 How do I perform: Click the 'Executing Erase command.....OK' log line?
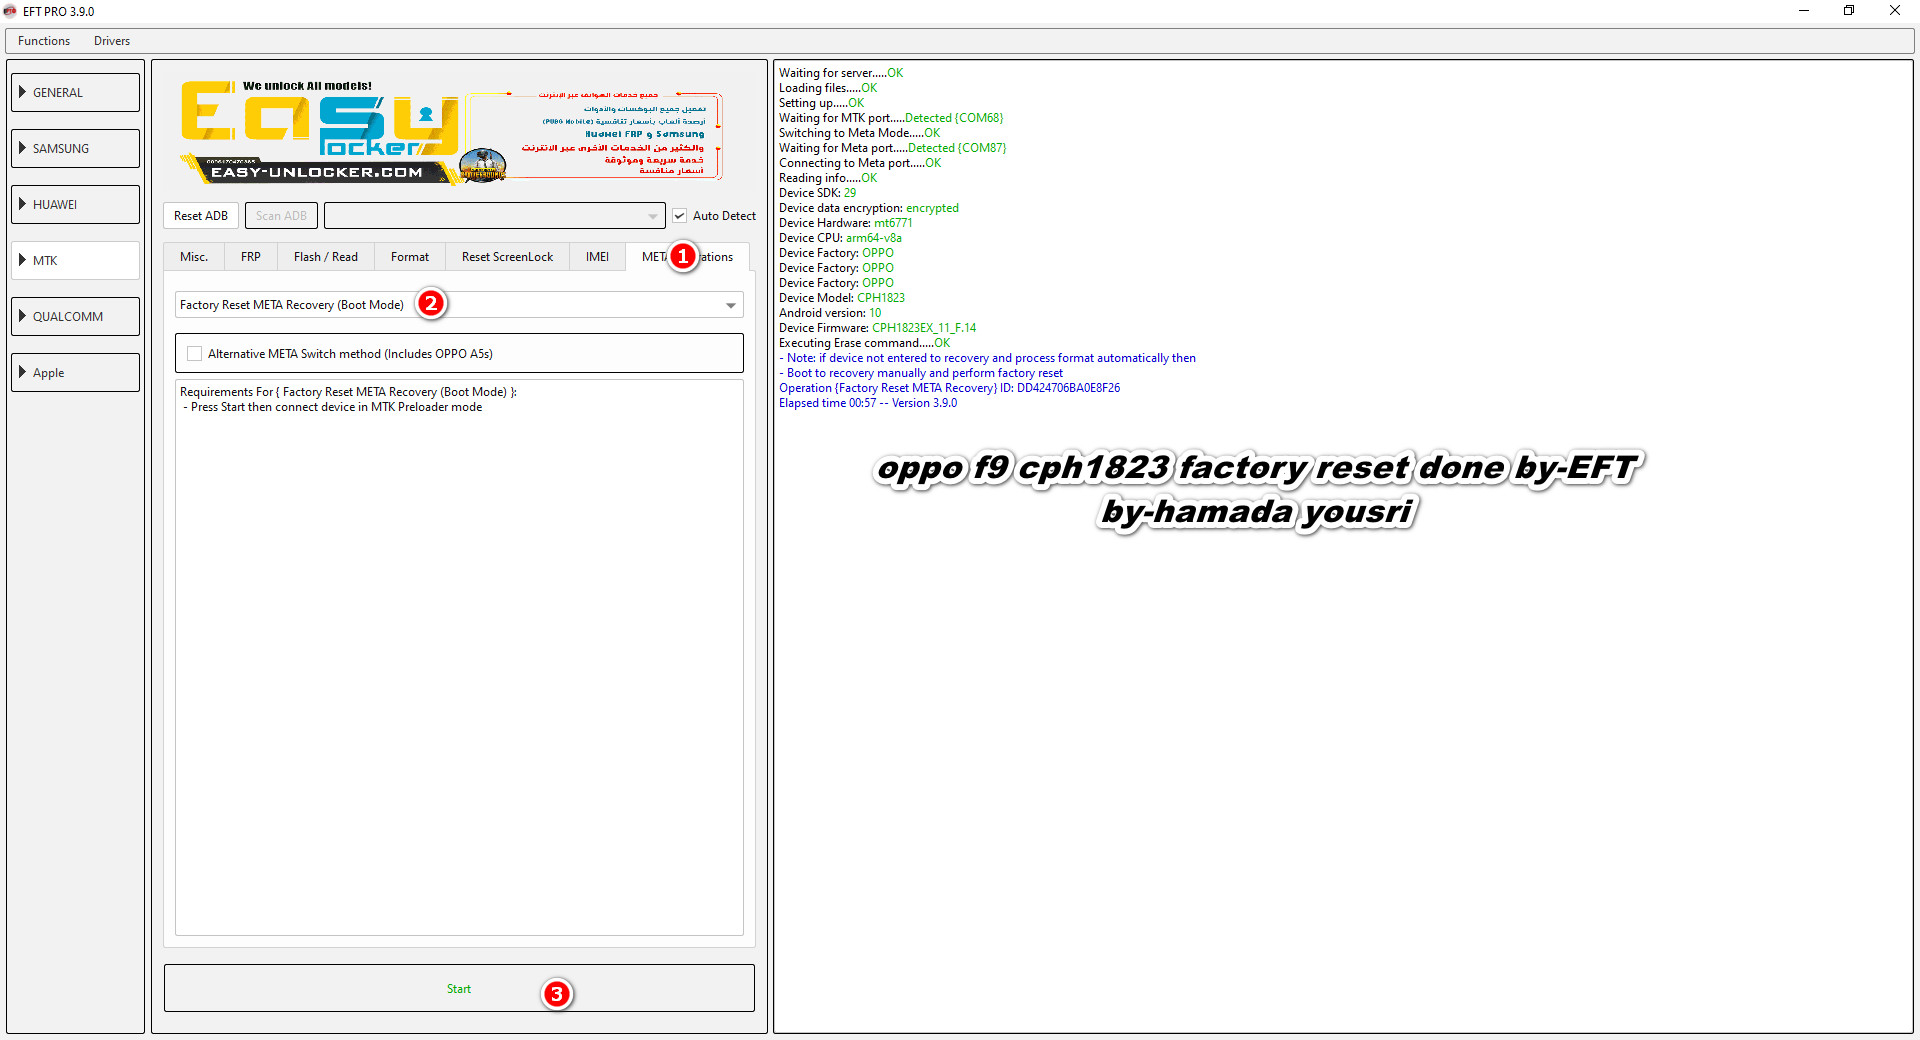864,343
